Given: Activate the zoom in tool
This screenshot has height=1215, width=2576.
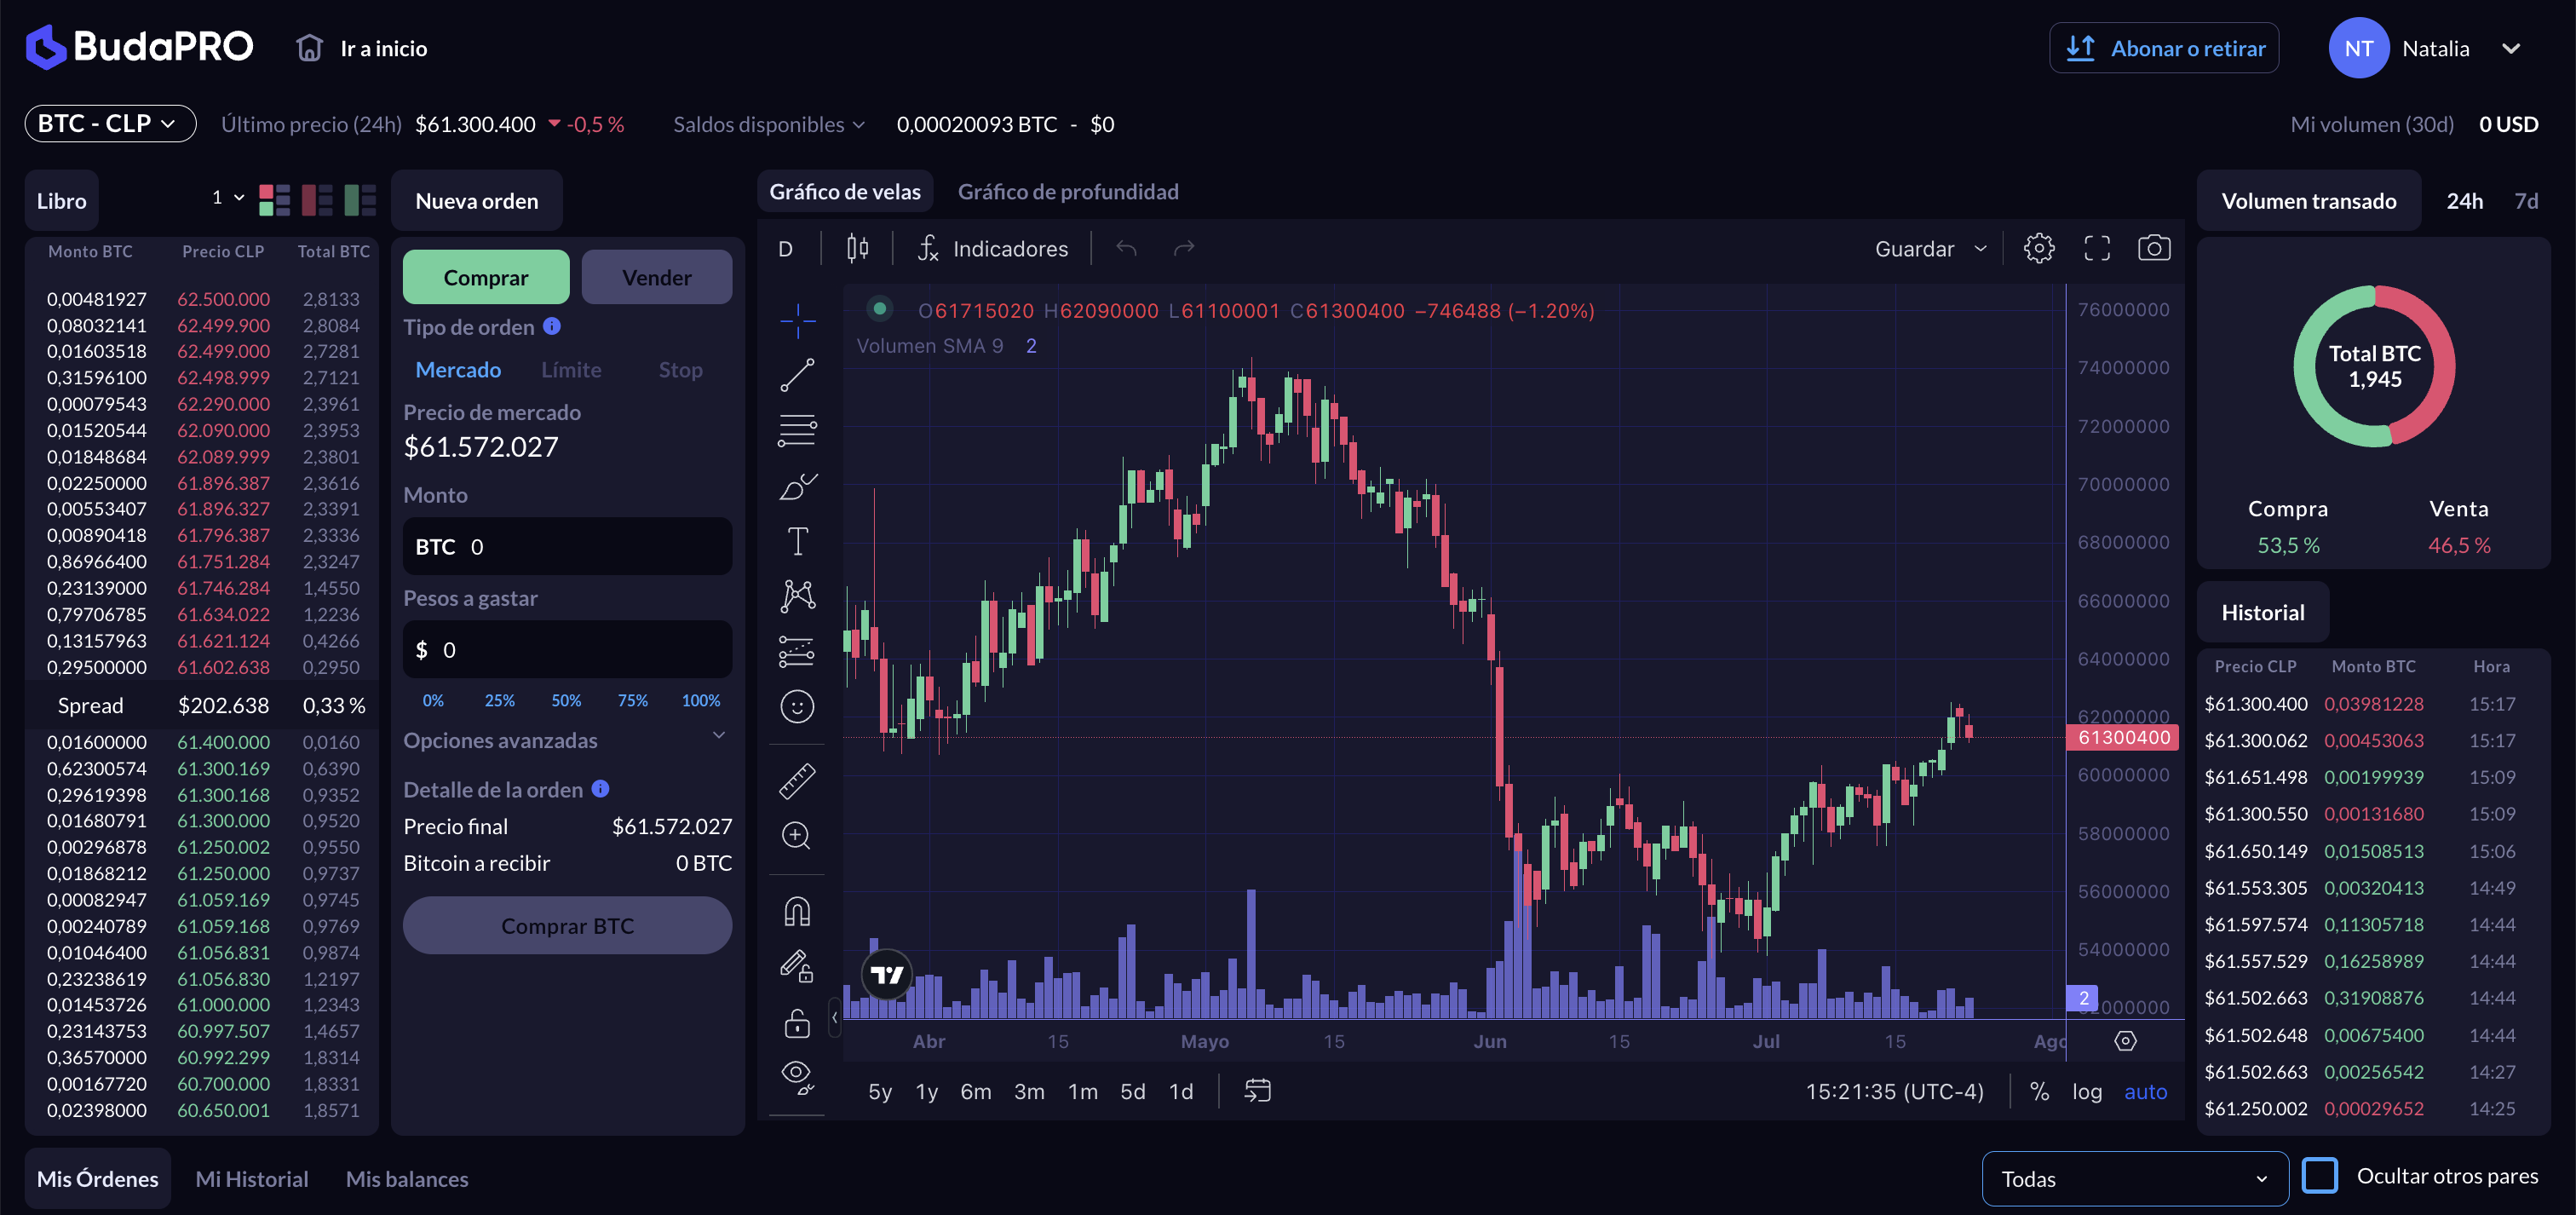Looking at the screenshot, I should tap(797, 836).
